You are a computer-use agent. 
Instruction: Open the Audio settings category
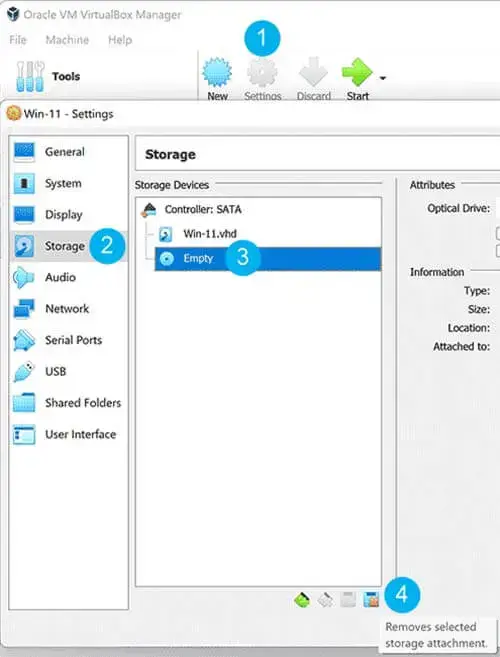tap(69, 277)
